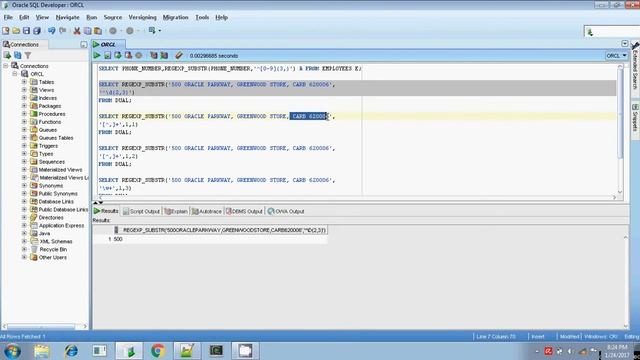Click the result cell showing 500
640x360 pixels.
[x=220, y=239]
